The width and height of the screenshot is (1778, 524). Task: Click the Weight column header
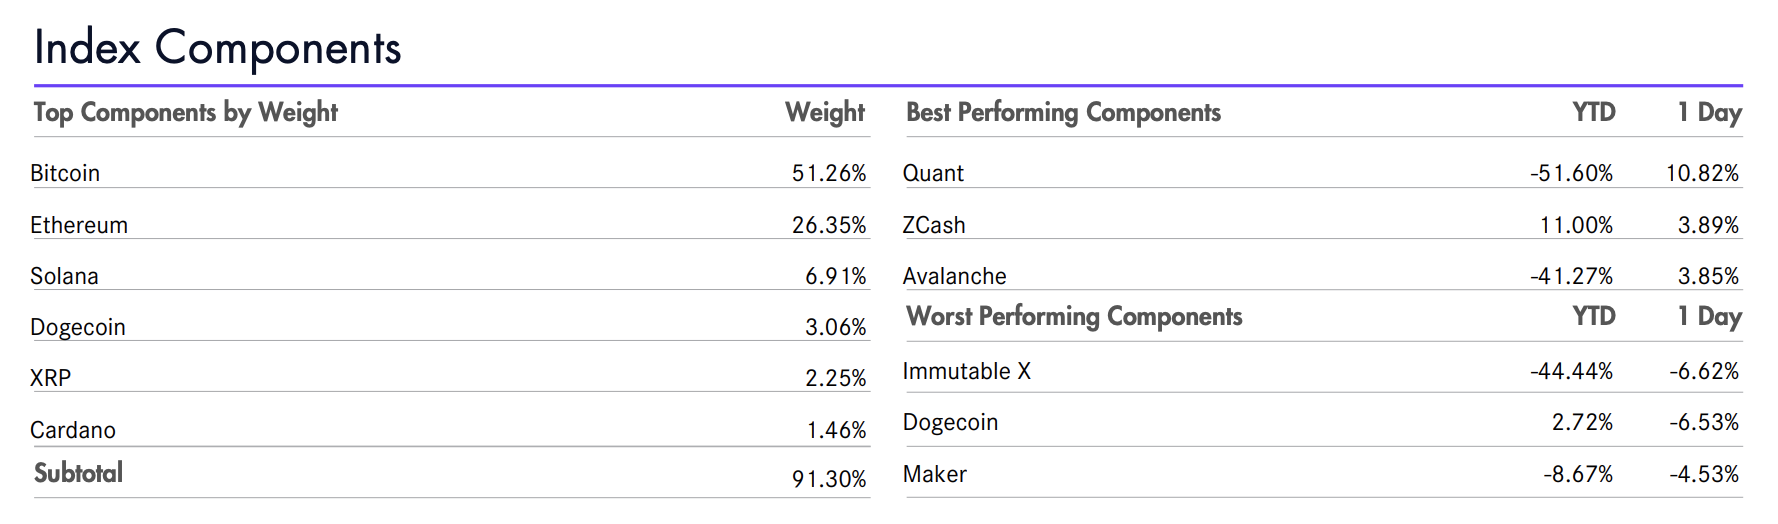tap(824, 112)
